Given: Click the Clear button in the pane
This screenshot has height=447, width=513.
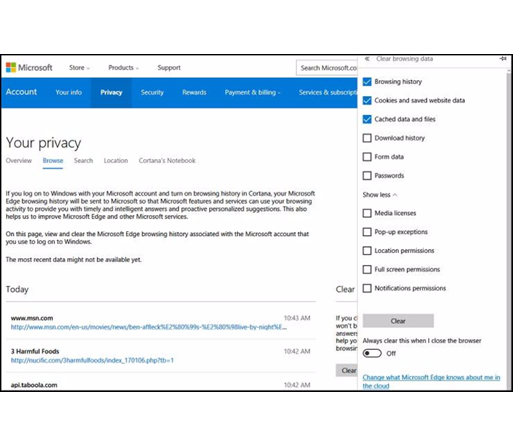Looking at the screenshot, I should click(x=398, y=321).
